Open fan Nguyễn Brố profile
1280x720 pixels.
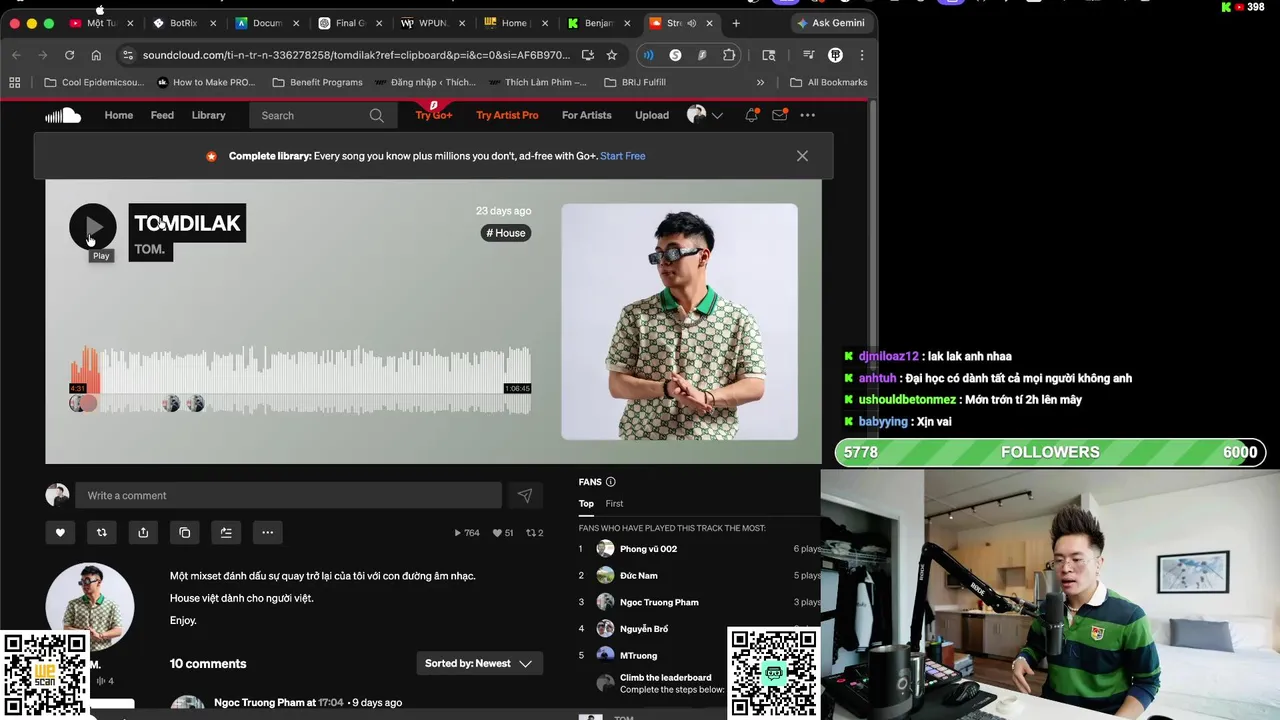(x=644, y=629)
